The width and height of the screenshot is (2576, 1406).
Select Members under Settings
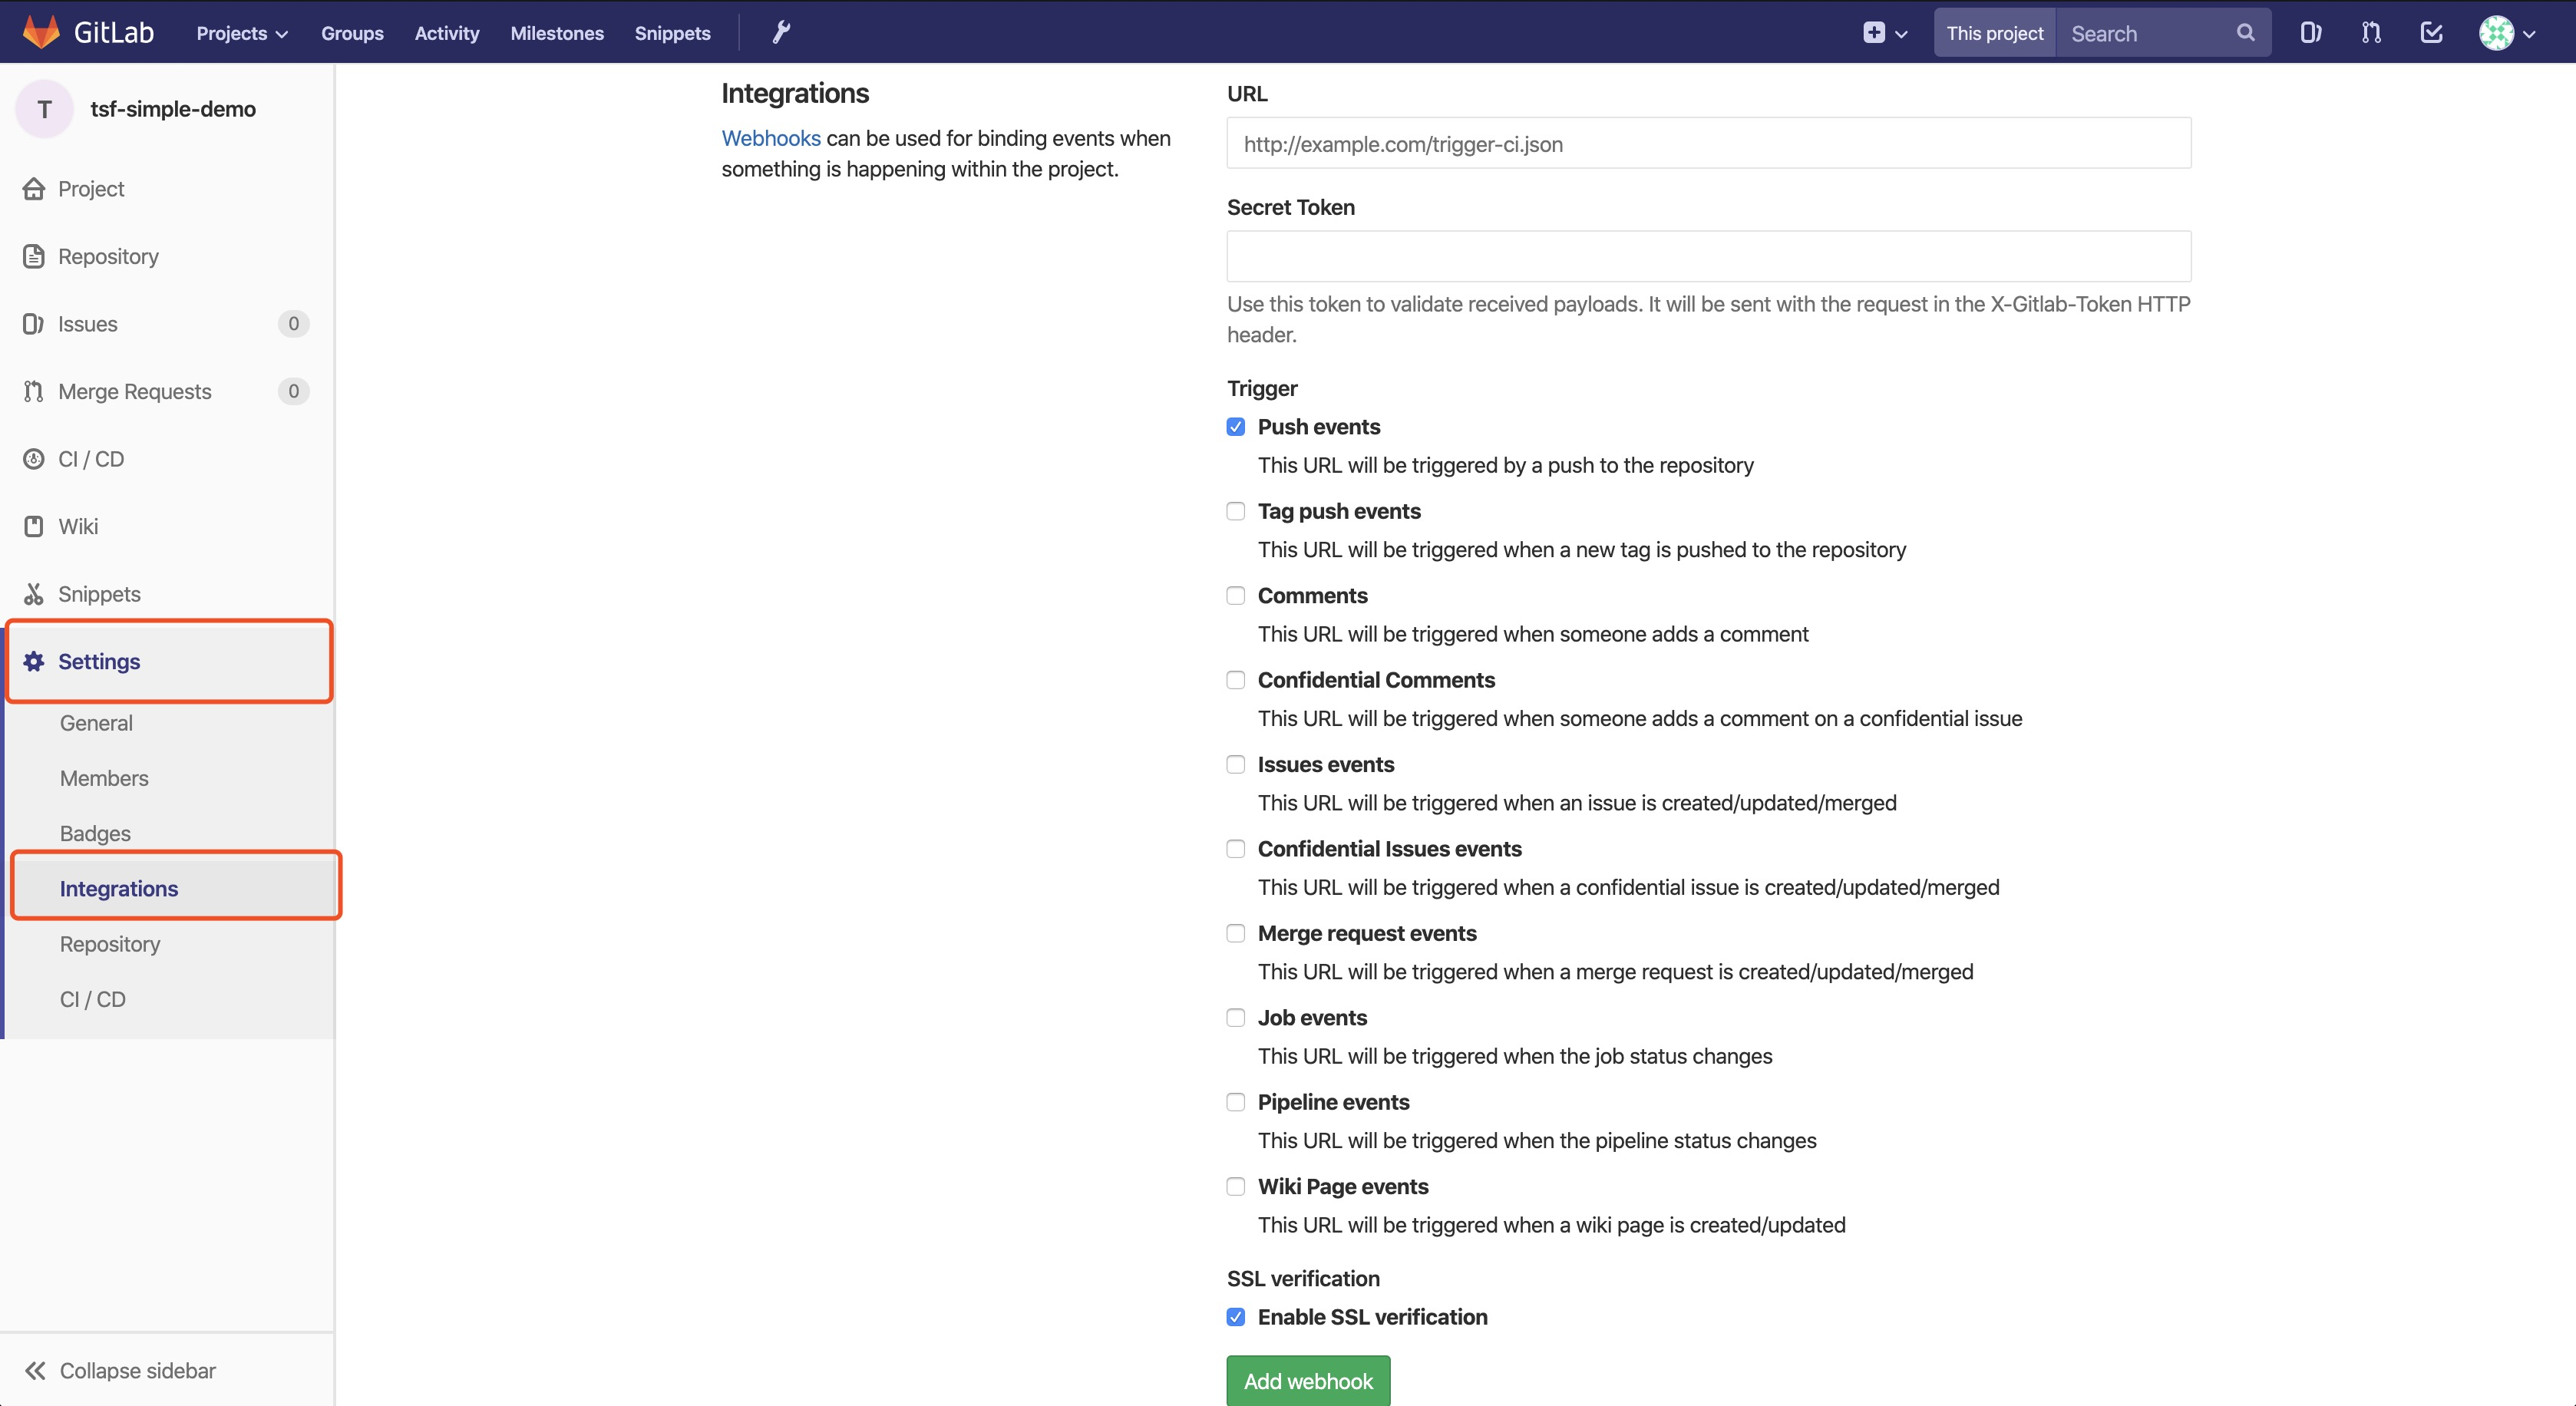[x=104, y=778]
